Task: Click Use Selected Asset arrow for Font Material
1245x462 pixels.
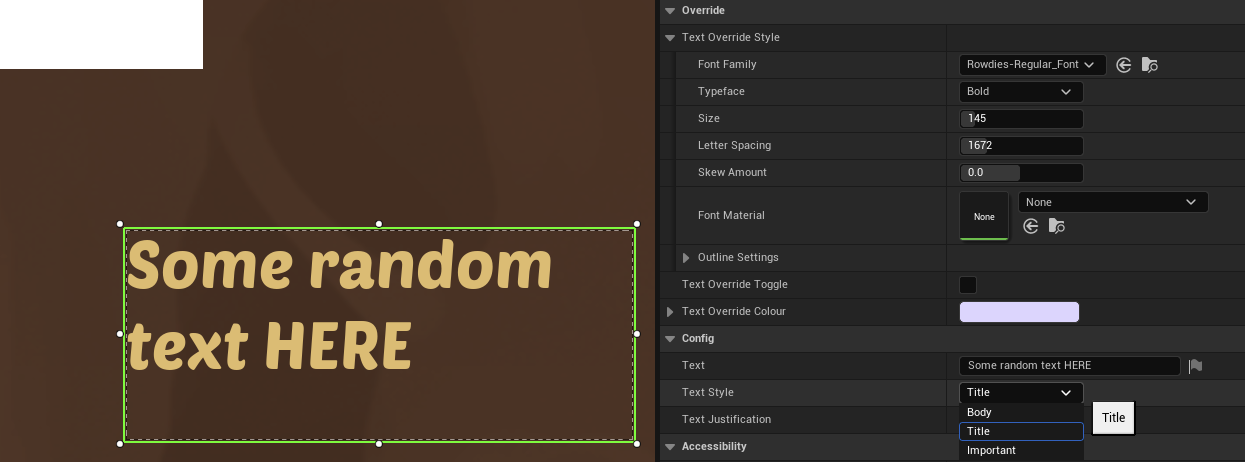Action: (x=1031, y=227)
